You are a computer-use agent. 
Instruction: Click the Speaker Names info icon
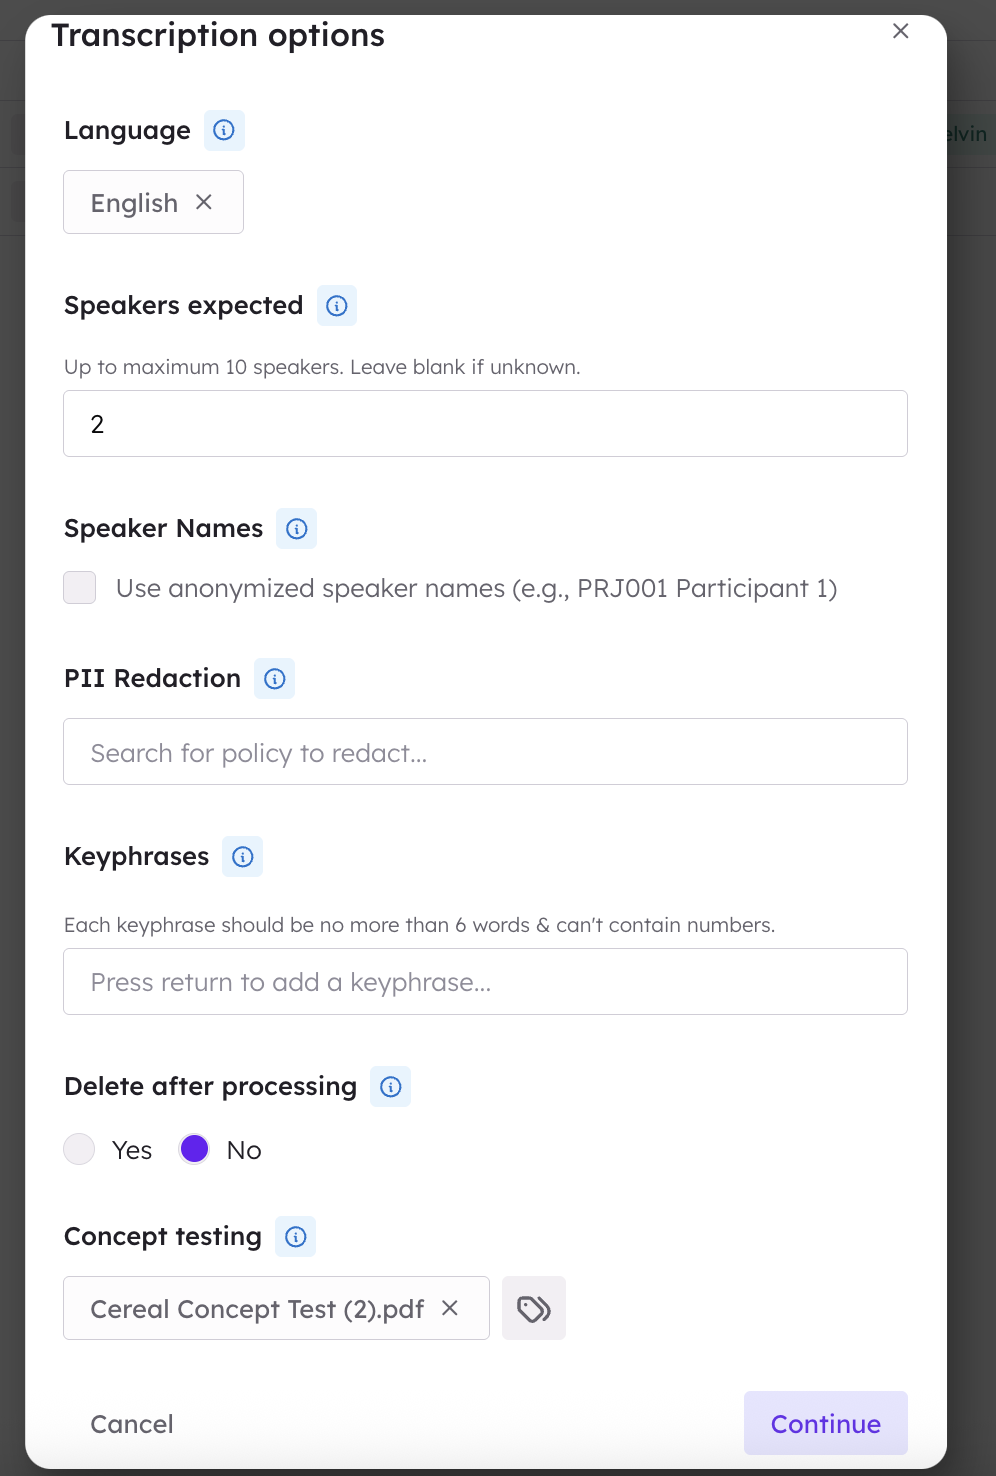(x=297, y=529)
